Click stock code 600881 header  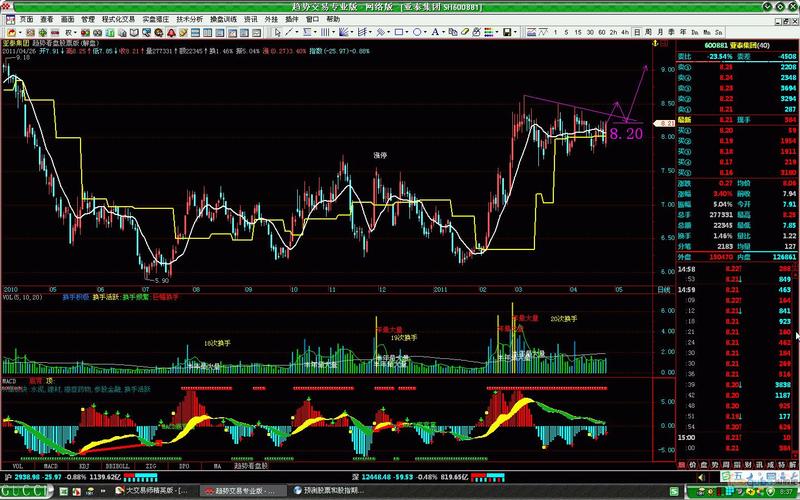(716, 45)
